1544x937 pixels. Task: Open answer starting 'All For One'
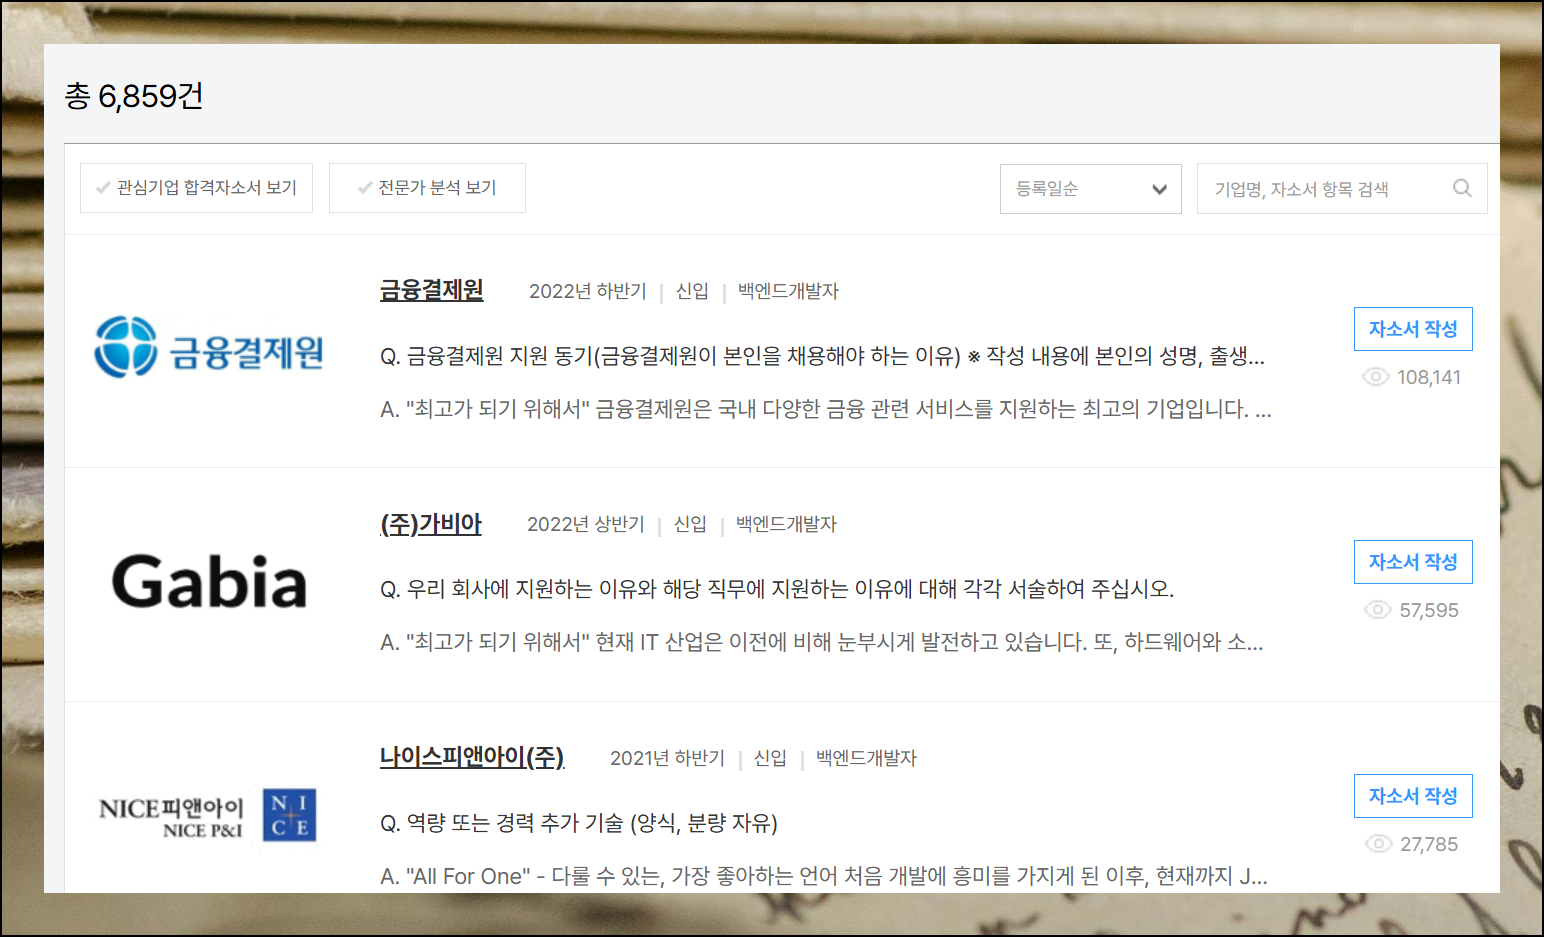[x=824, y=876]
